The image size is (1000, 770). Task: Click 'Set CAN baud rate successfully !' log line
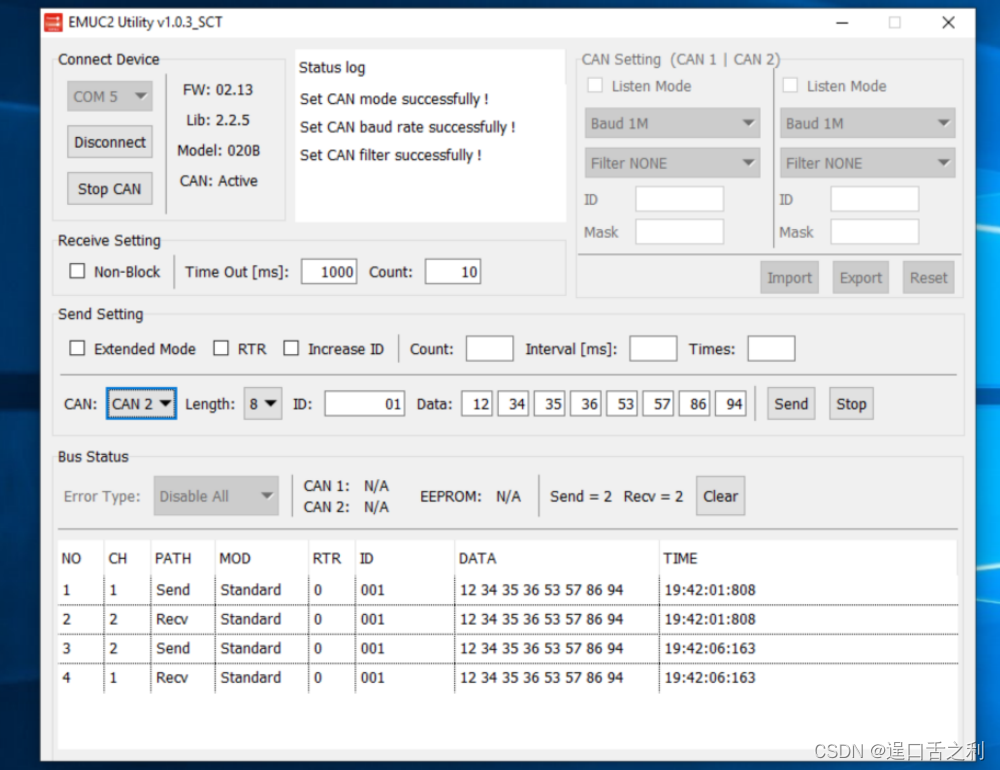[408, 127]
